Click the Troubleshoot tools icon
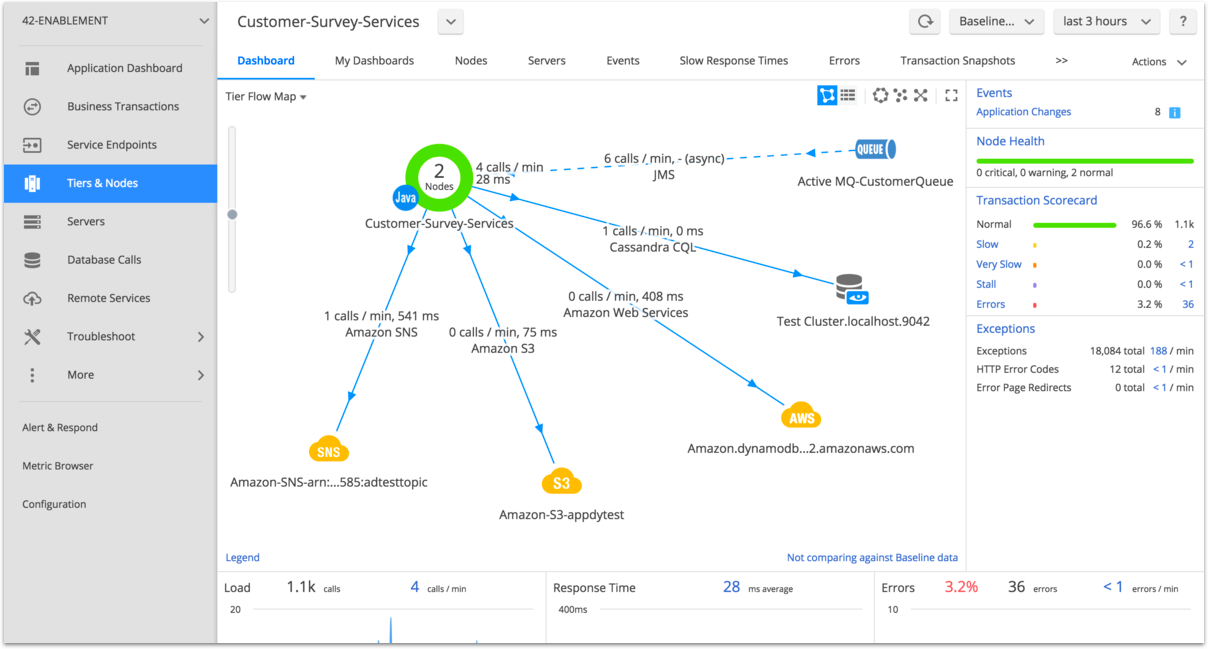The width and height of the screenshot is (1208, 649). pos(32,337)
